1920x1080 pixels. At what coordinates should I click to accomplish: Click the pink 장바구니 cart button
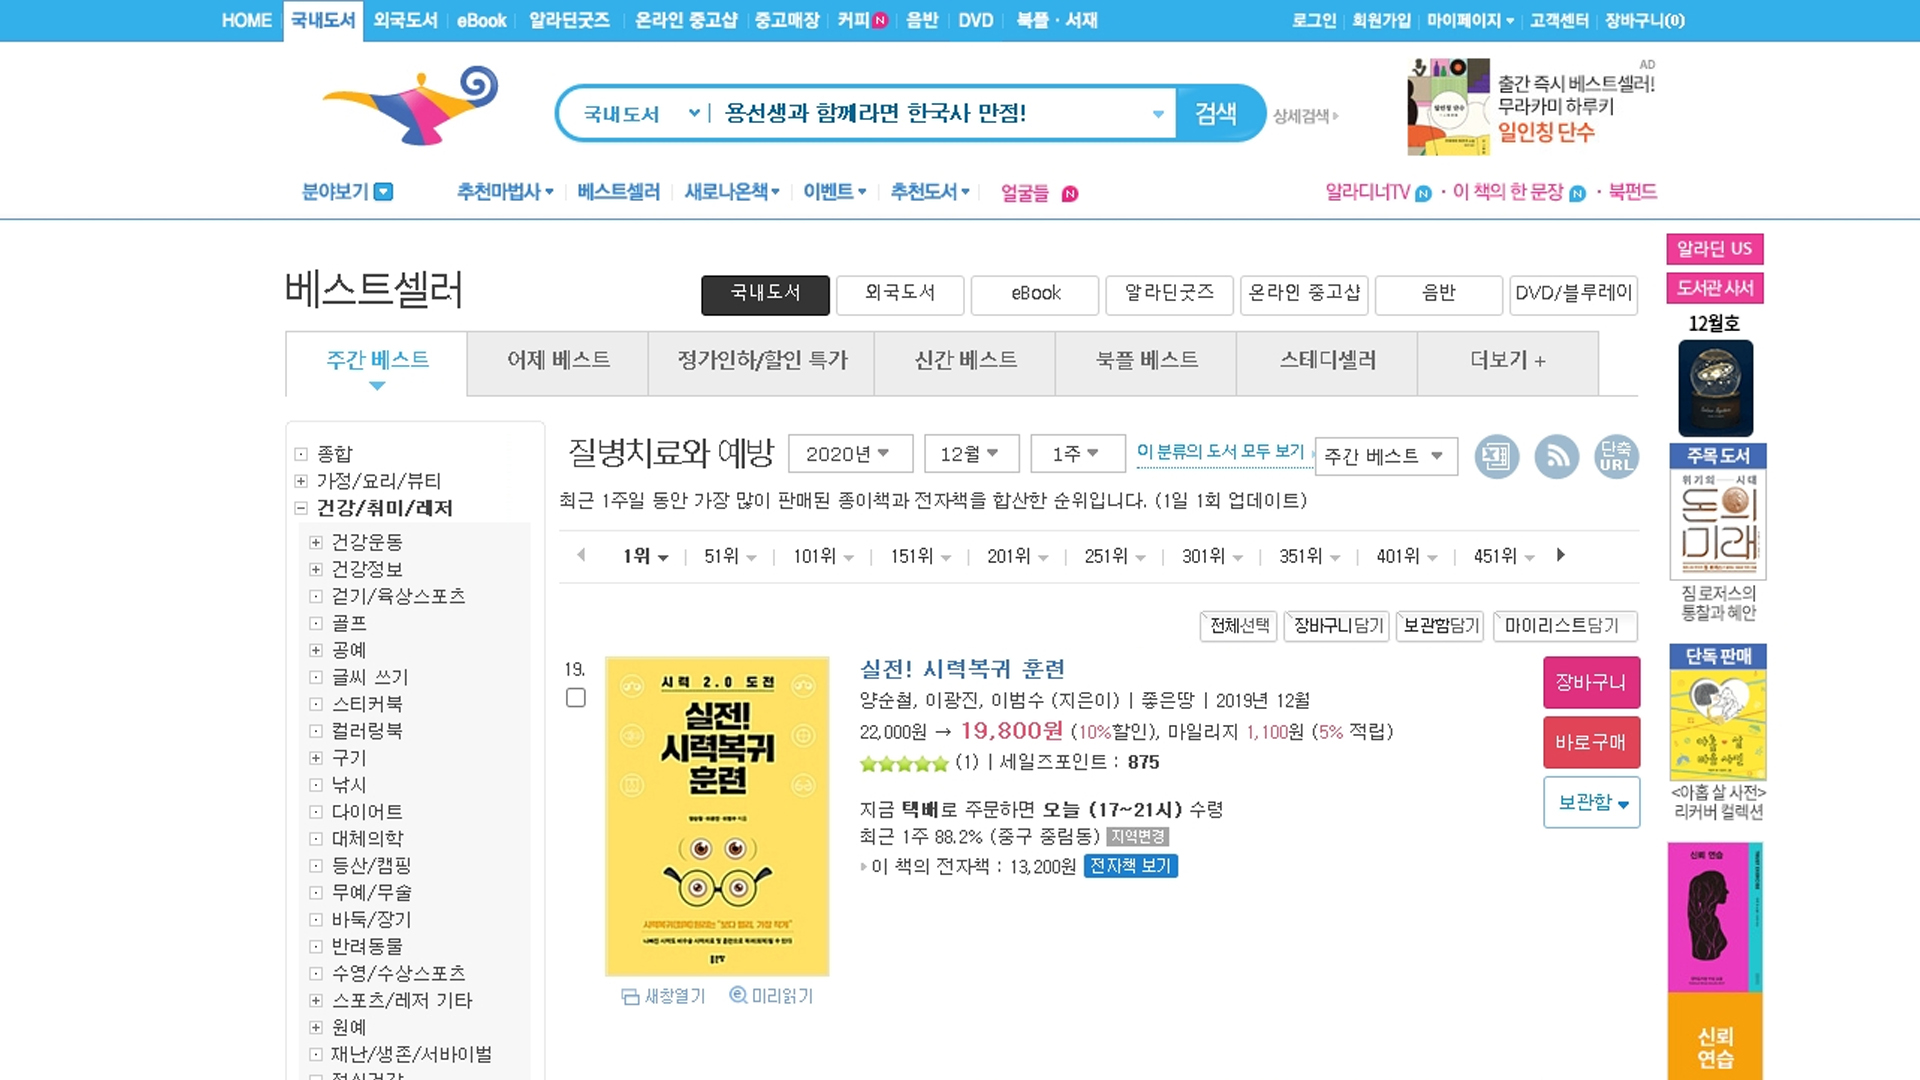tap(1590, 682)
